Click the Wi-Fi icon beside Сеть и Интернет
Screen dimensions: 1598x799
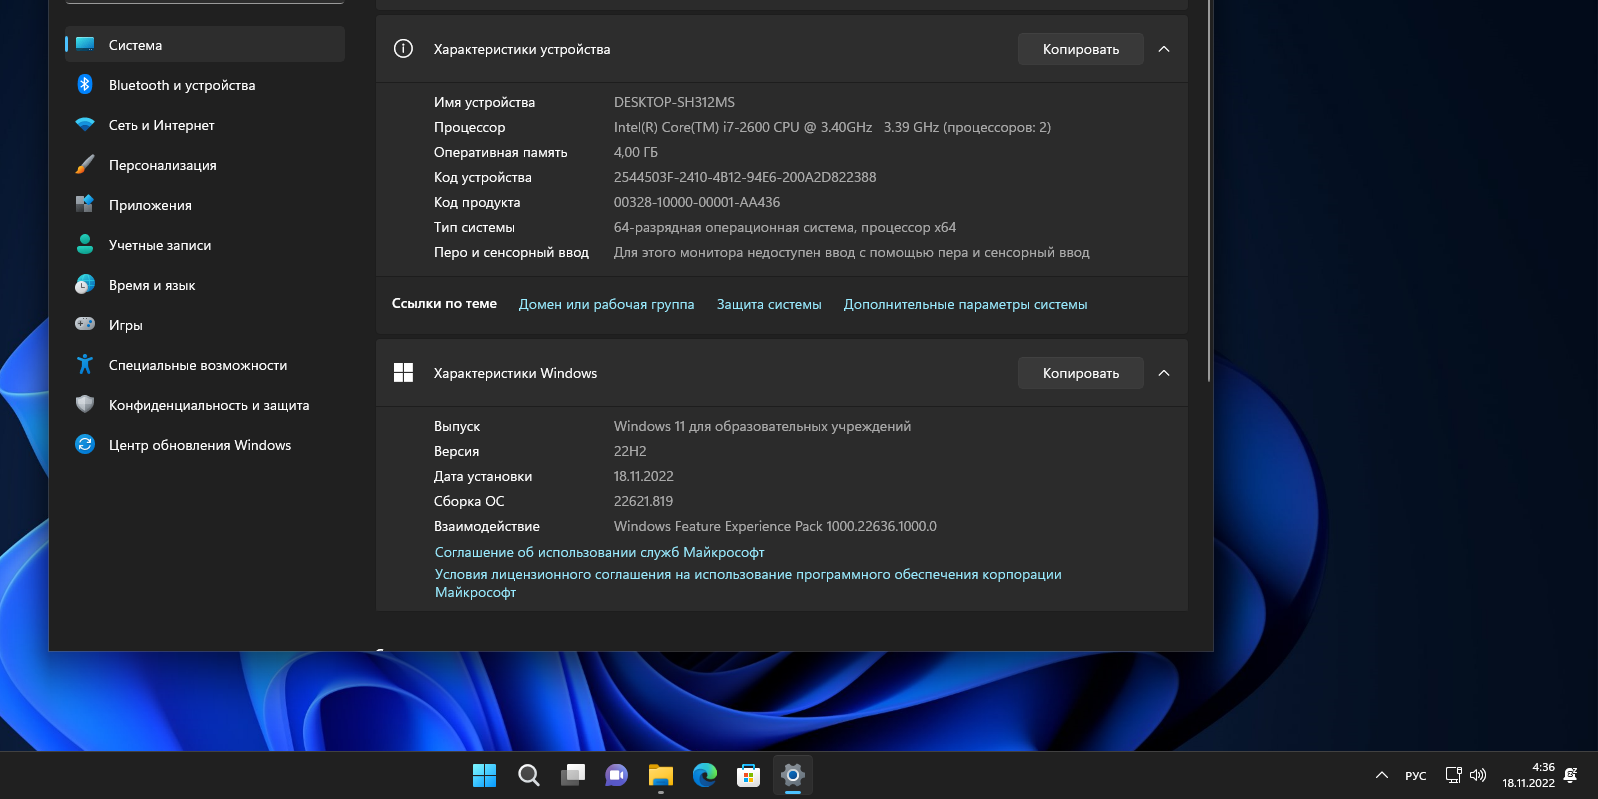point(85,125)
